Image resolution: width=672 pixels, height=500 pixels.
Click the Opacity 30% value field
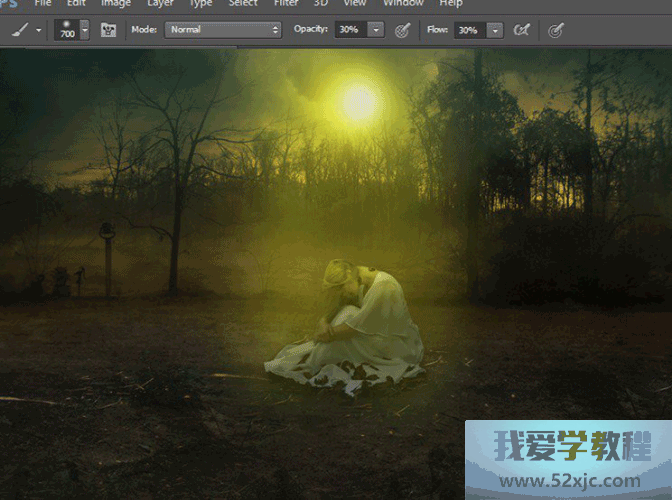point(349,30)
